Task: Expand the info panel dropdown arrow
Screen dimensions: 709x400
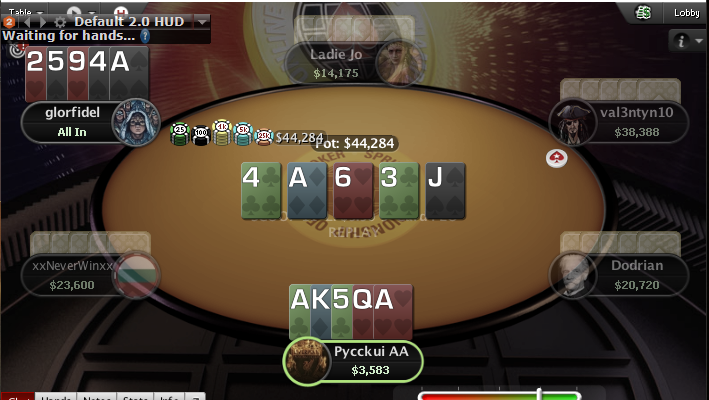Action: 699,41
